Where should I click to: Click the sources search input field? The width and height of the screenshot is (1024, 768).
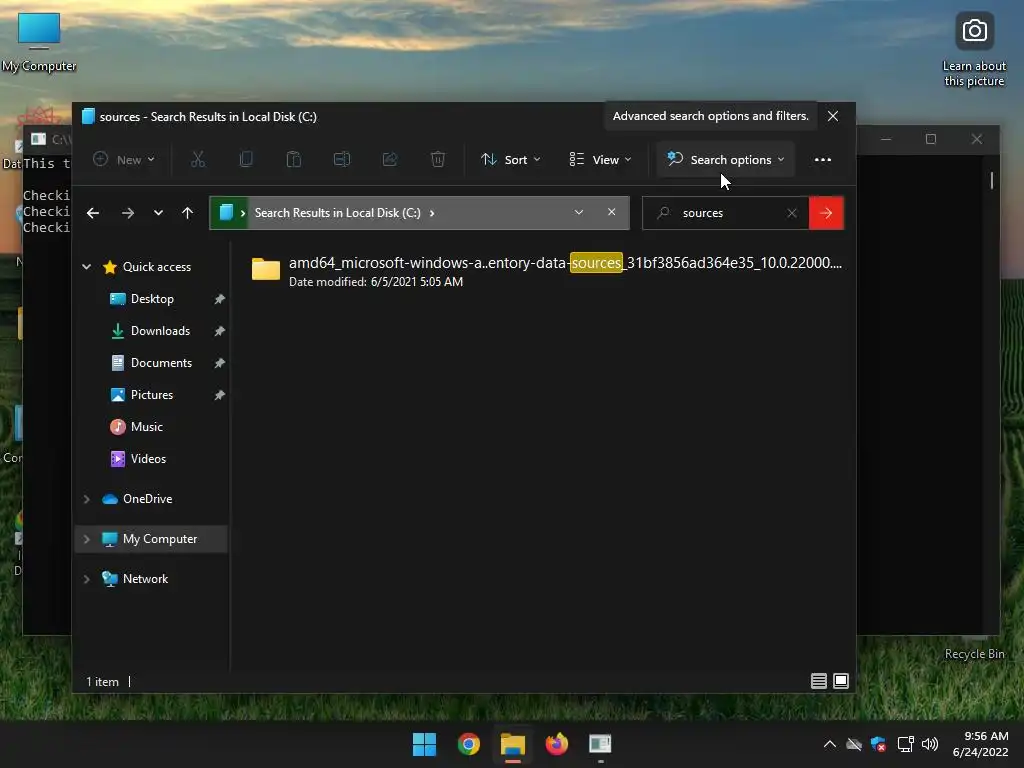point(725,213)
